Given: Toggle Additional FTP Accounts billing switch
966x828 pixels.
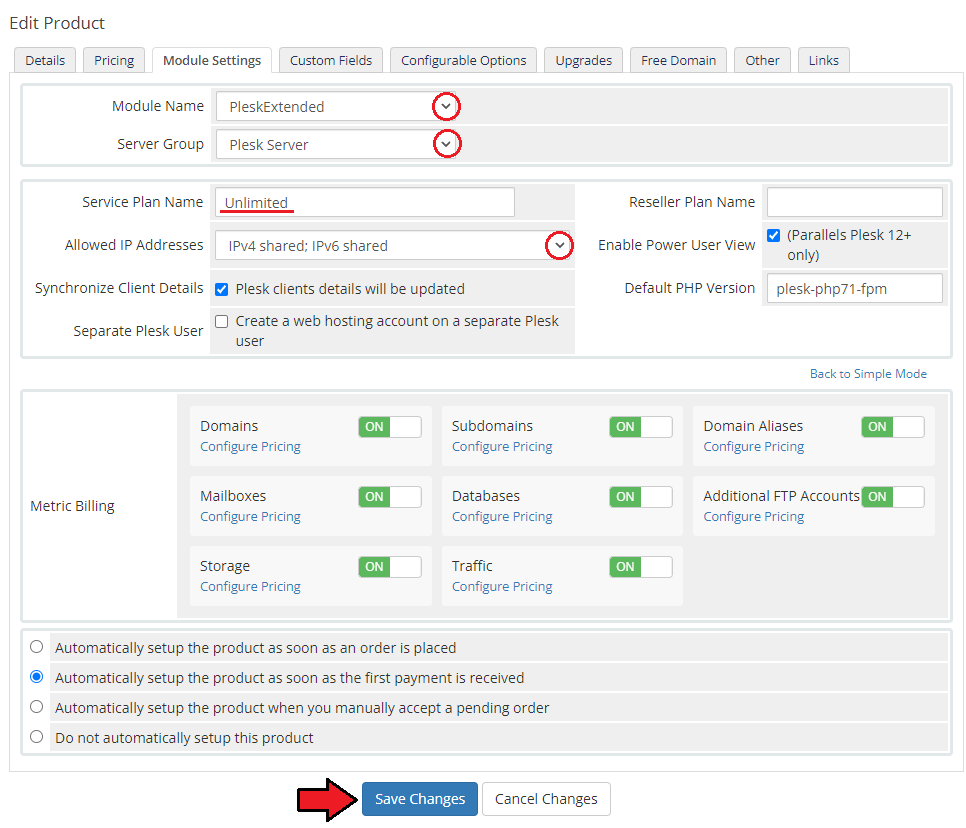Looking at the screenshot, I should click(893, 497).
